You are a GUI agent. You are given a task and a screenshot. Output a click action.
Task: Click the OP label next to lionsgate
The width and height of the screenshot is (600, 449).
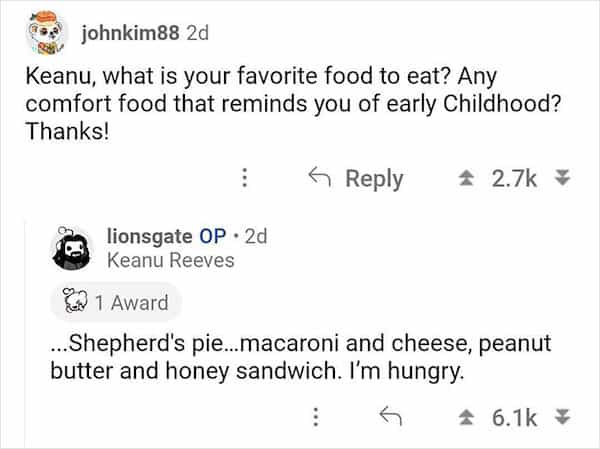pyautogui.click(x=212, y=237)
